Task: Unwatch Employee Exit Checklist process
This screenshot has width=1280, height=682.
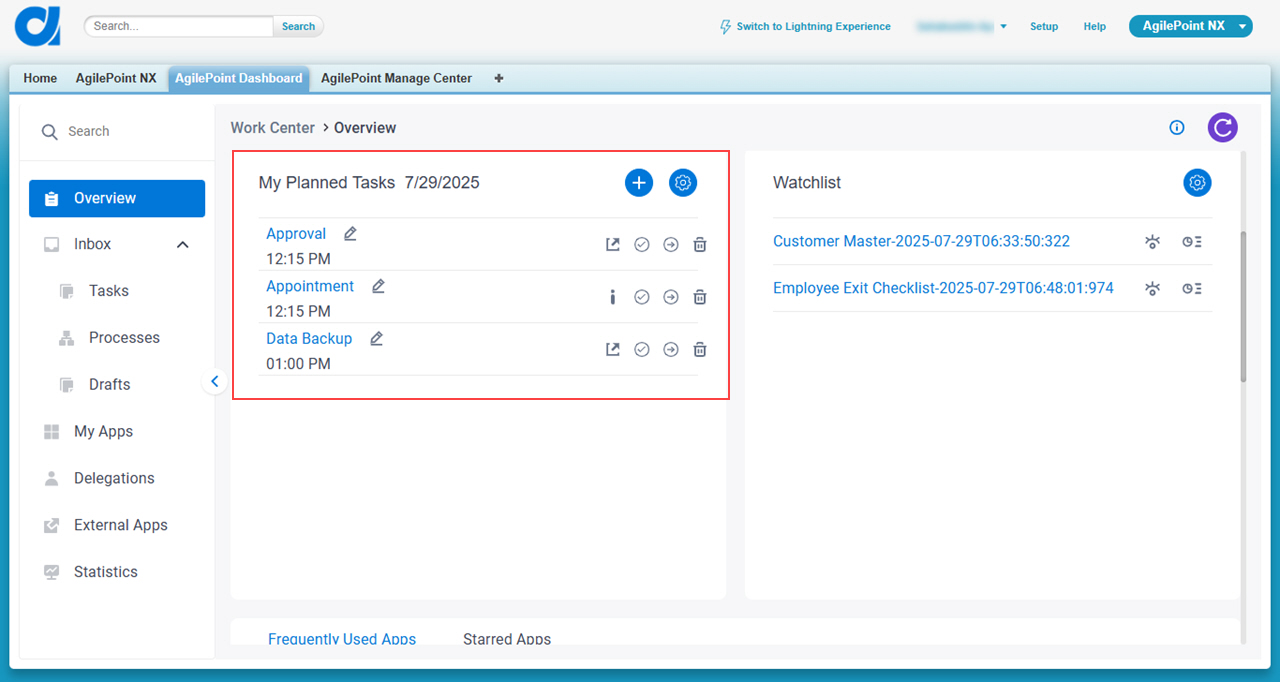Action: coord(1153,289)
